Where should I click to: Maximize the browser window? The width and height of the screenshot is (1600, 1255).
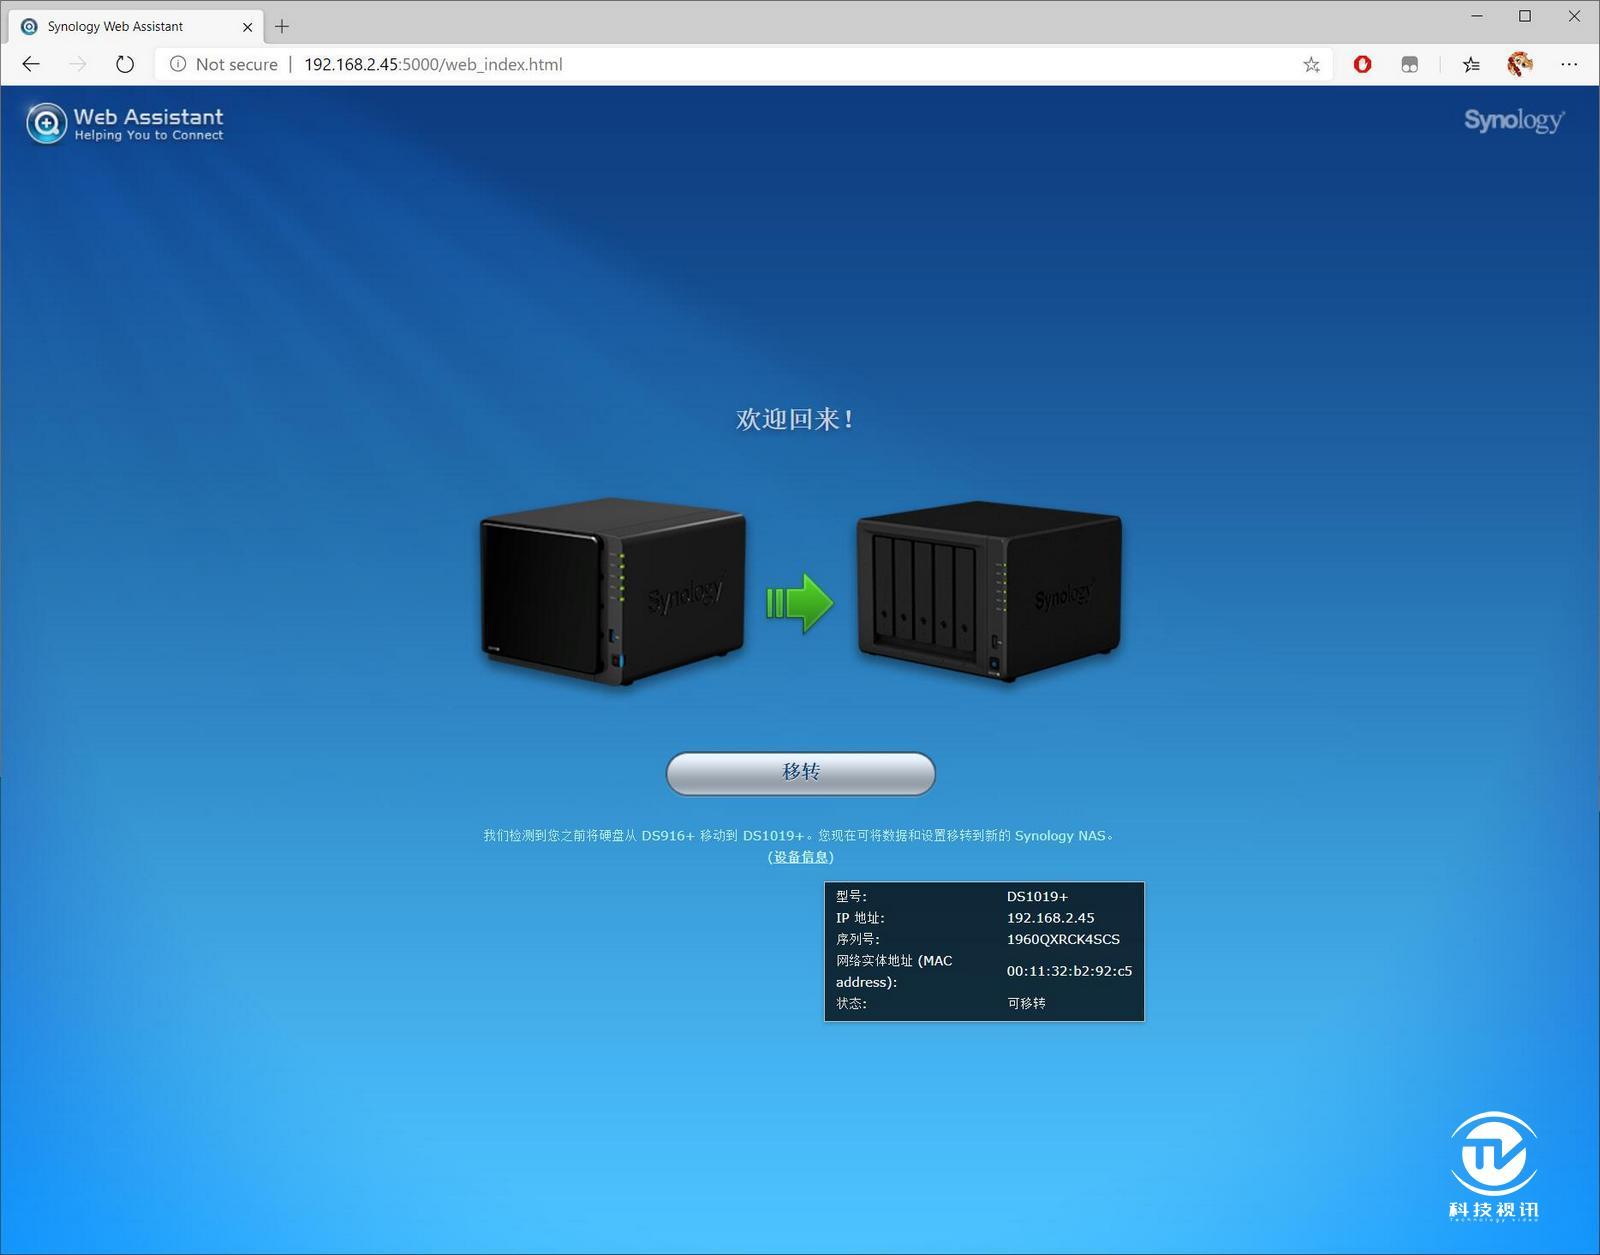coord(1525,16)
